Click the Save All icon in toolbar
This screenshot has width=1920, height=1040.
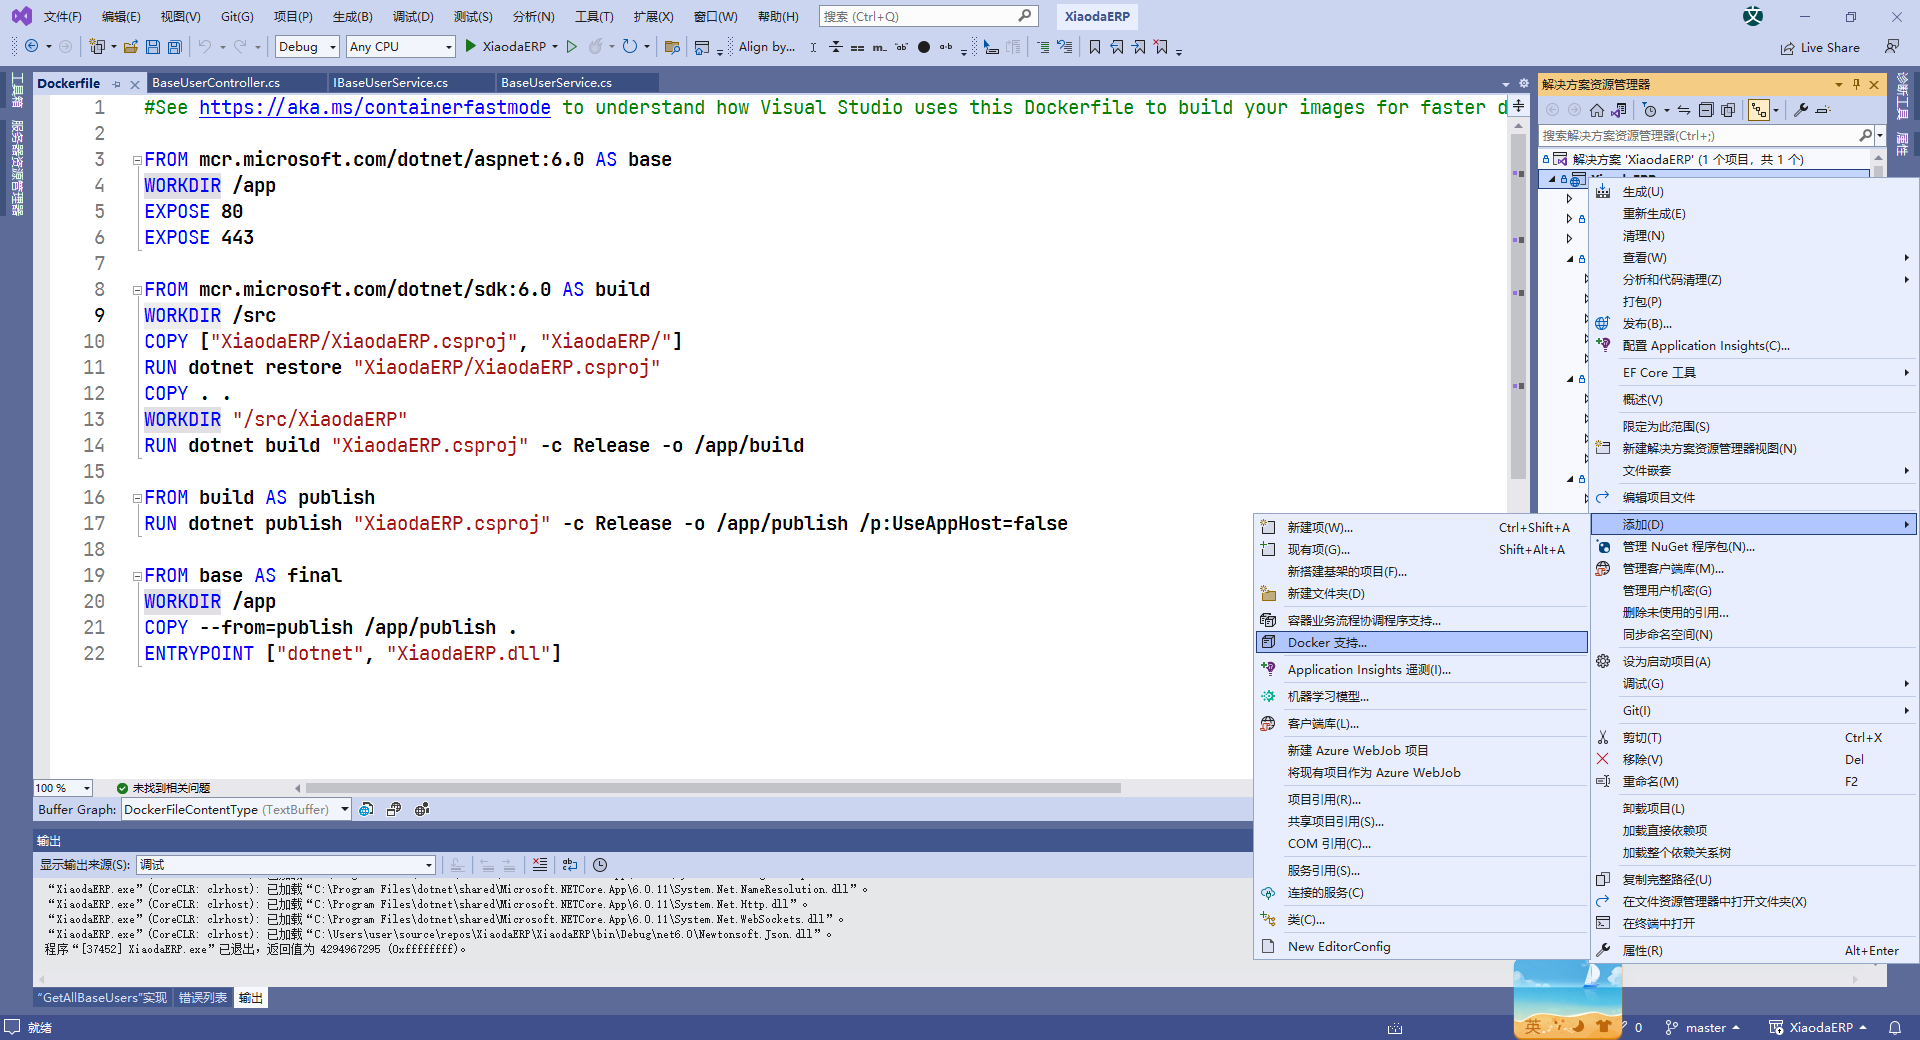click(x=173, y=46)
